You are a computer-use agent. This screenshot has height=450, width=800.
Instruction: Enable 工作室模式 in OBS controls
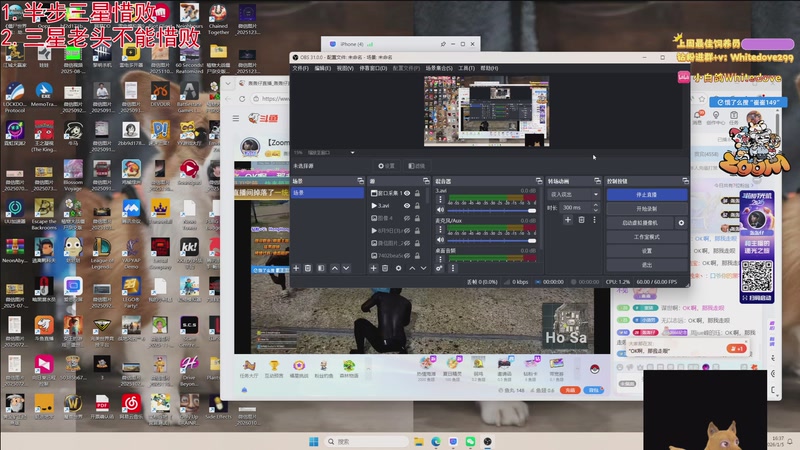click(646, 237)
